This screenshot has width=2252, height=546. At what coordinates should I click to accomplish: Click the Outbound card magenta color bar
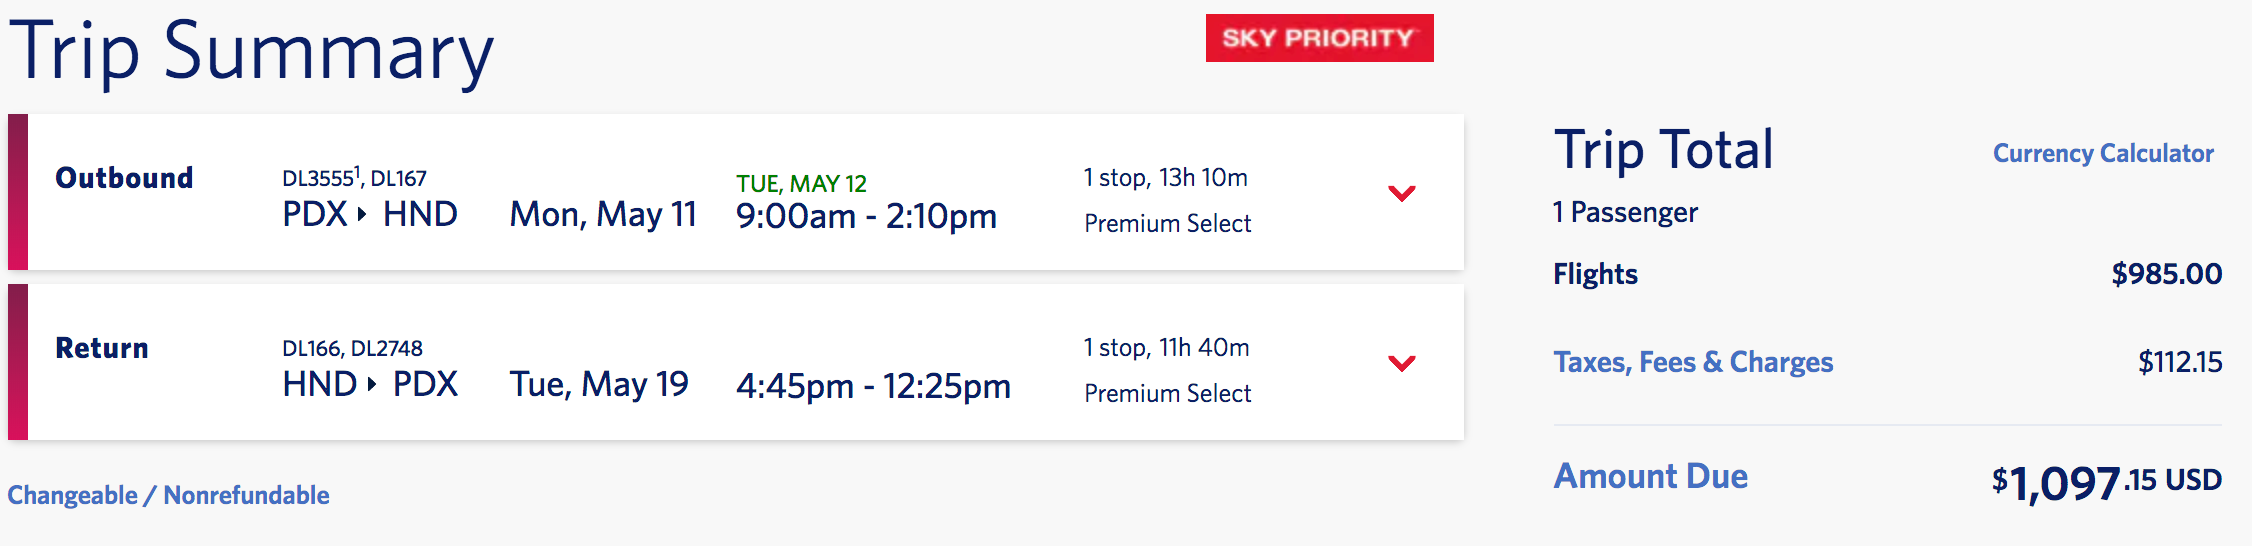click(x=18, y=192)
